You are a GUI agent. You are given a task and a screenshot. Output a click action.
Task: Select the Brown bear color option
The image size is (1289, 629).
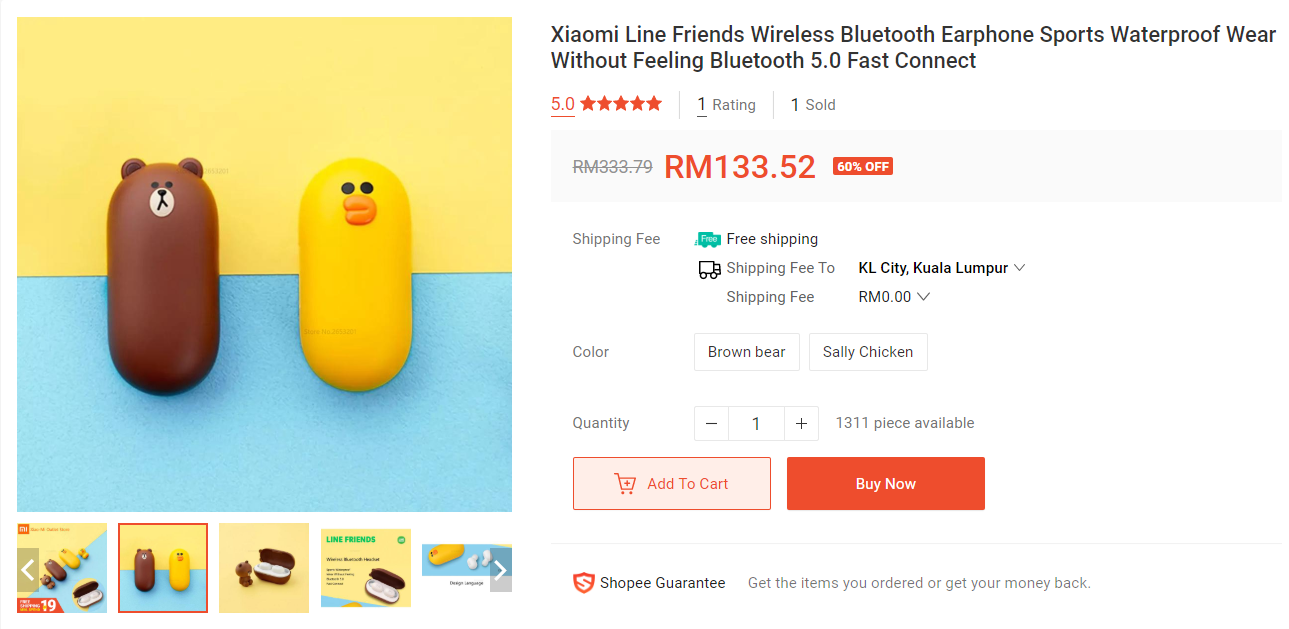point(746,352)
